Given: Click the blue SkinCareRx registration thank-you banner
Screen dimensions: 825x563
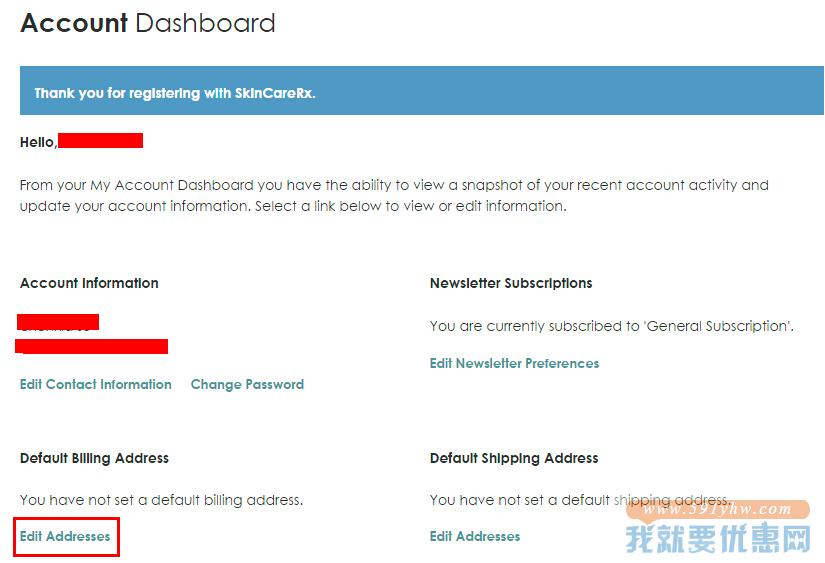Looking at the screenshot, I should tap(421, 91).
